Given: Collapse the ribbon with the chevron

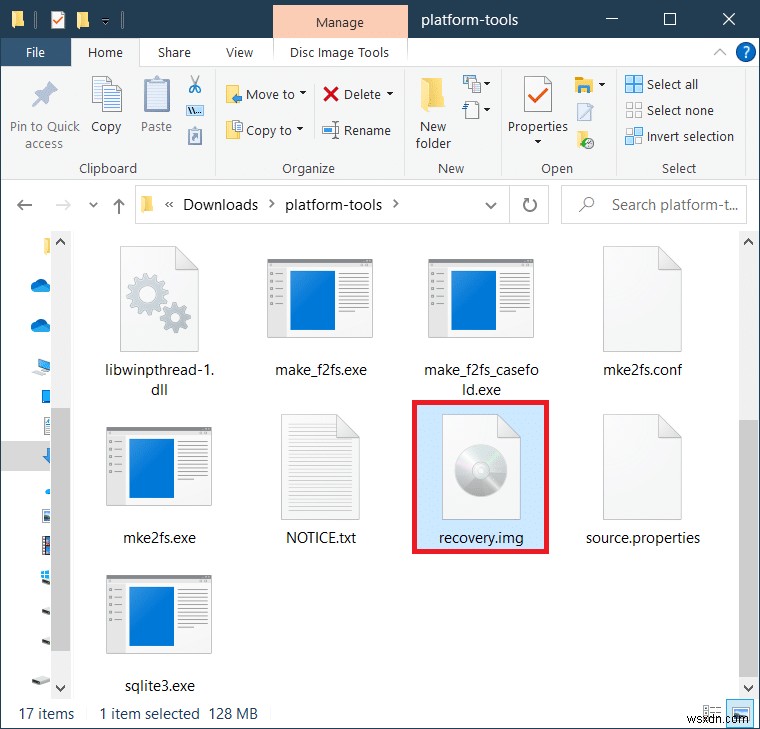Looking at the screenshot, I should [x=720, y=52].
